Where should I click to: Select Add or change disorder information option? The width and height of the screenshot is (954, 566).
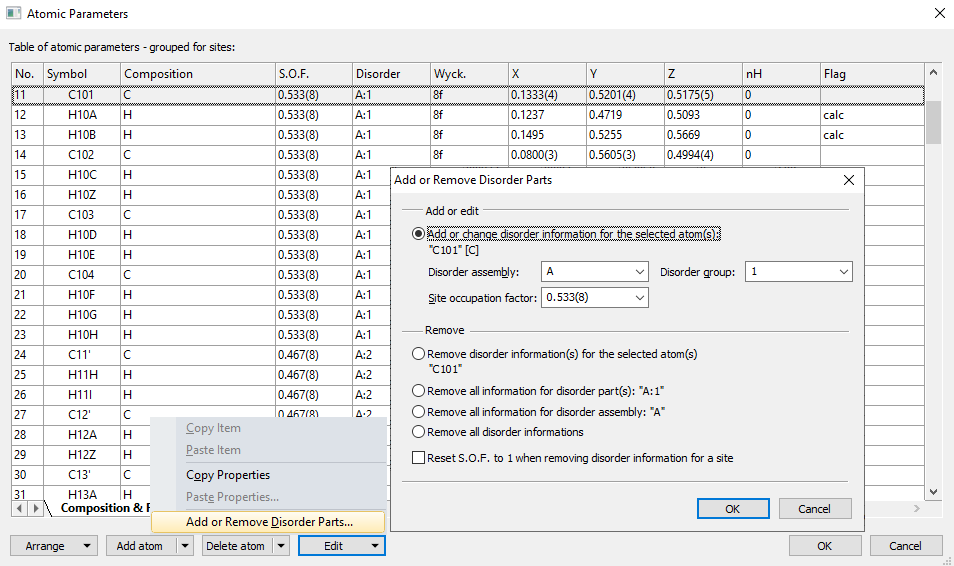(x=419, y=233)
